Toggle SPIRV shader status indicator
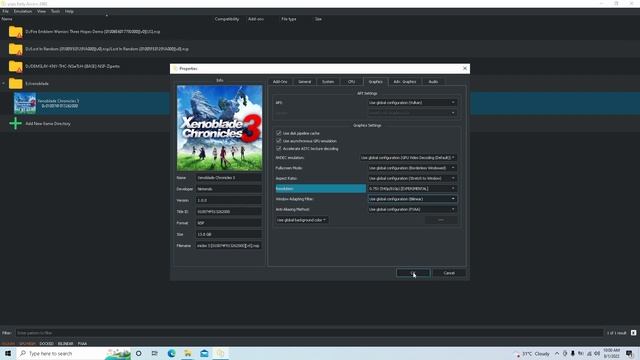 click(x=27, y=344)
